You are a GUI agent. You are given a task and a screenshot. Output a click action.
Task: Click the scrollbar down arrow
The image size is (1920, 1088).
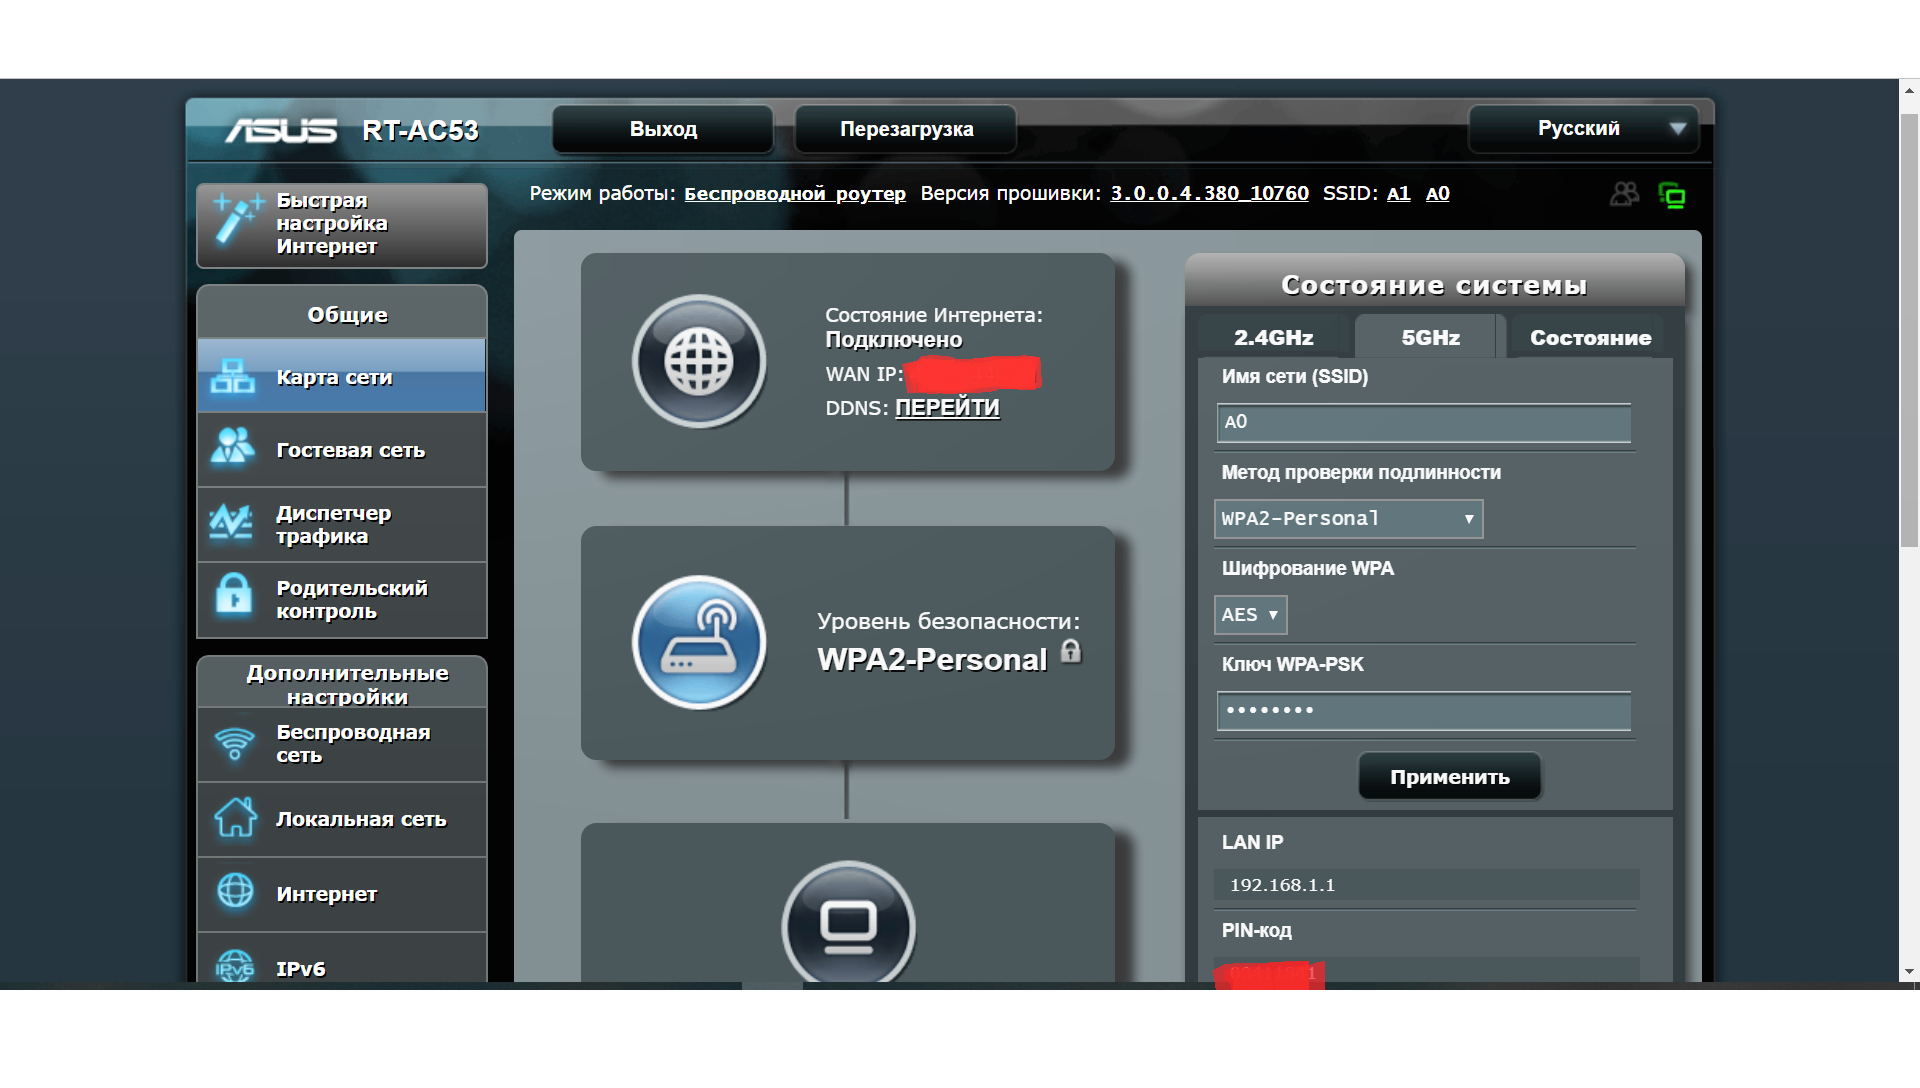point(1909,971)
